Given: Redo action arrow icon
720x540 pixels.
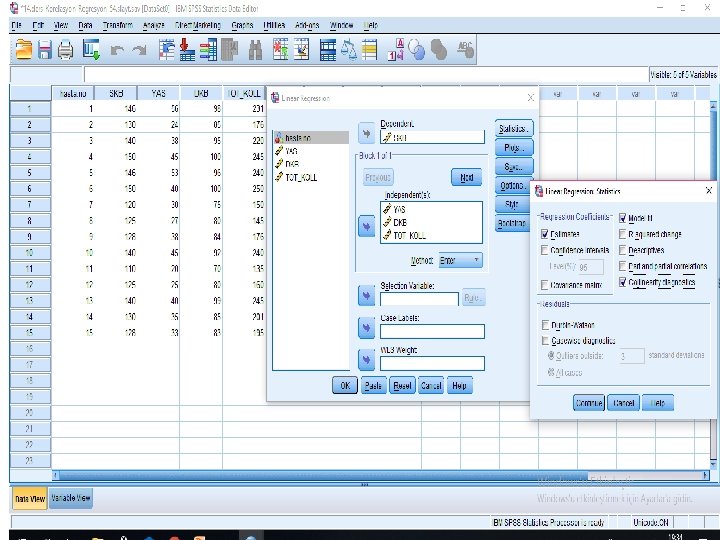Looking at the screenshot, I should (139, 50).
